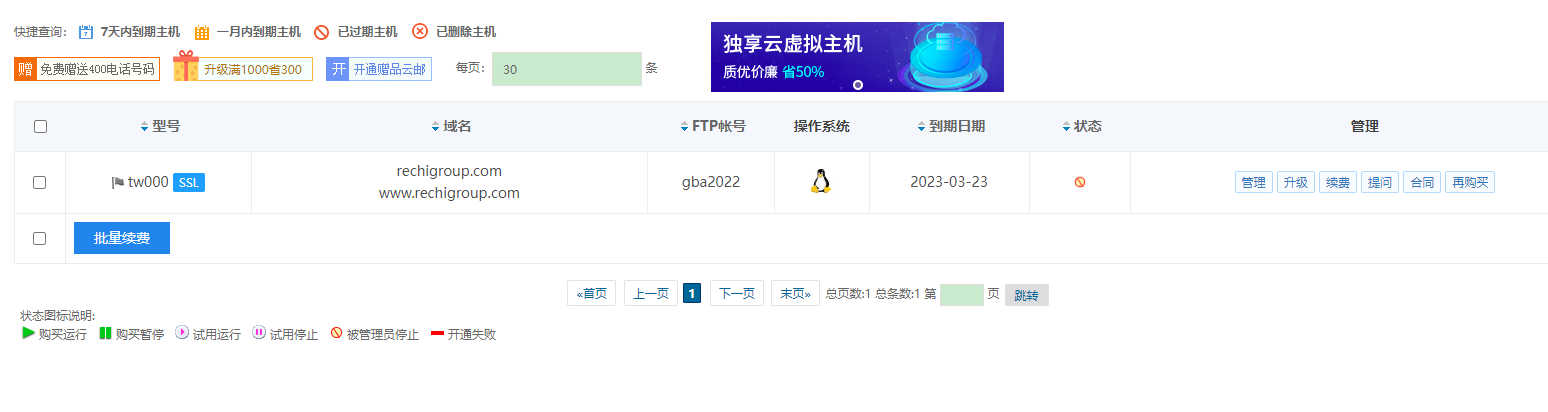This screenshot has width=1548, height=412.
Task: Tick the checkbox beside 批量续费
Action: coord(40,239)
